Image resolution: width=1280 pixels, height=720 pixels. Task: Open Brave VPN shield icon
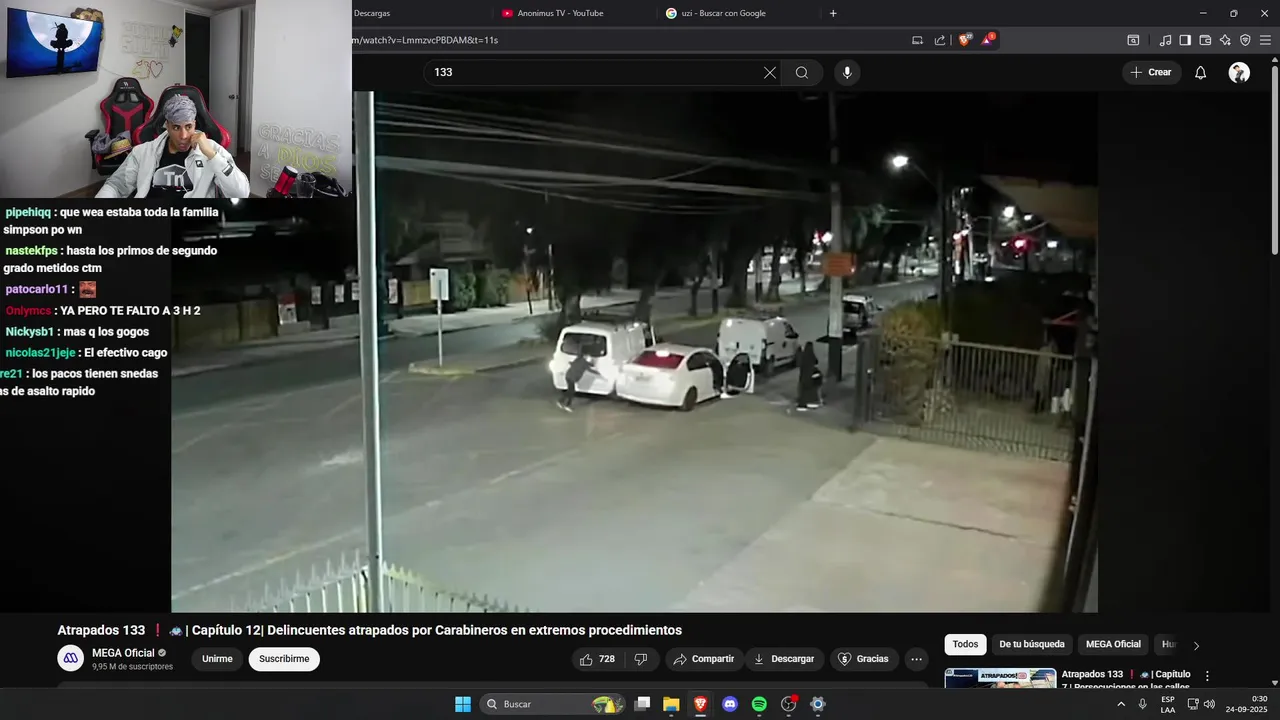[1245, 40]
